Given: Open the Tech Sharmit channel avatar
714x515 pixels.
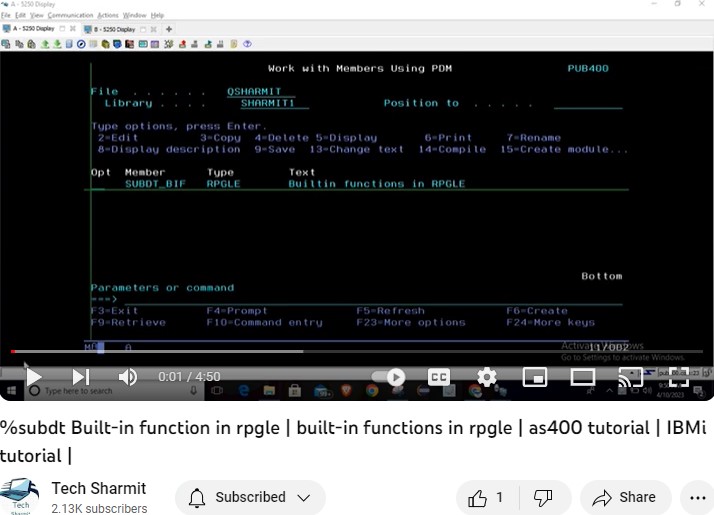Looking at the screenshot, I should [20, 496].
